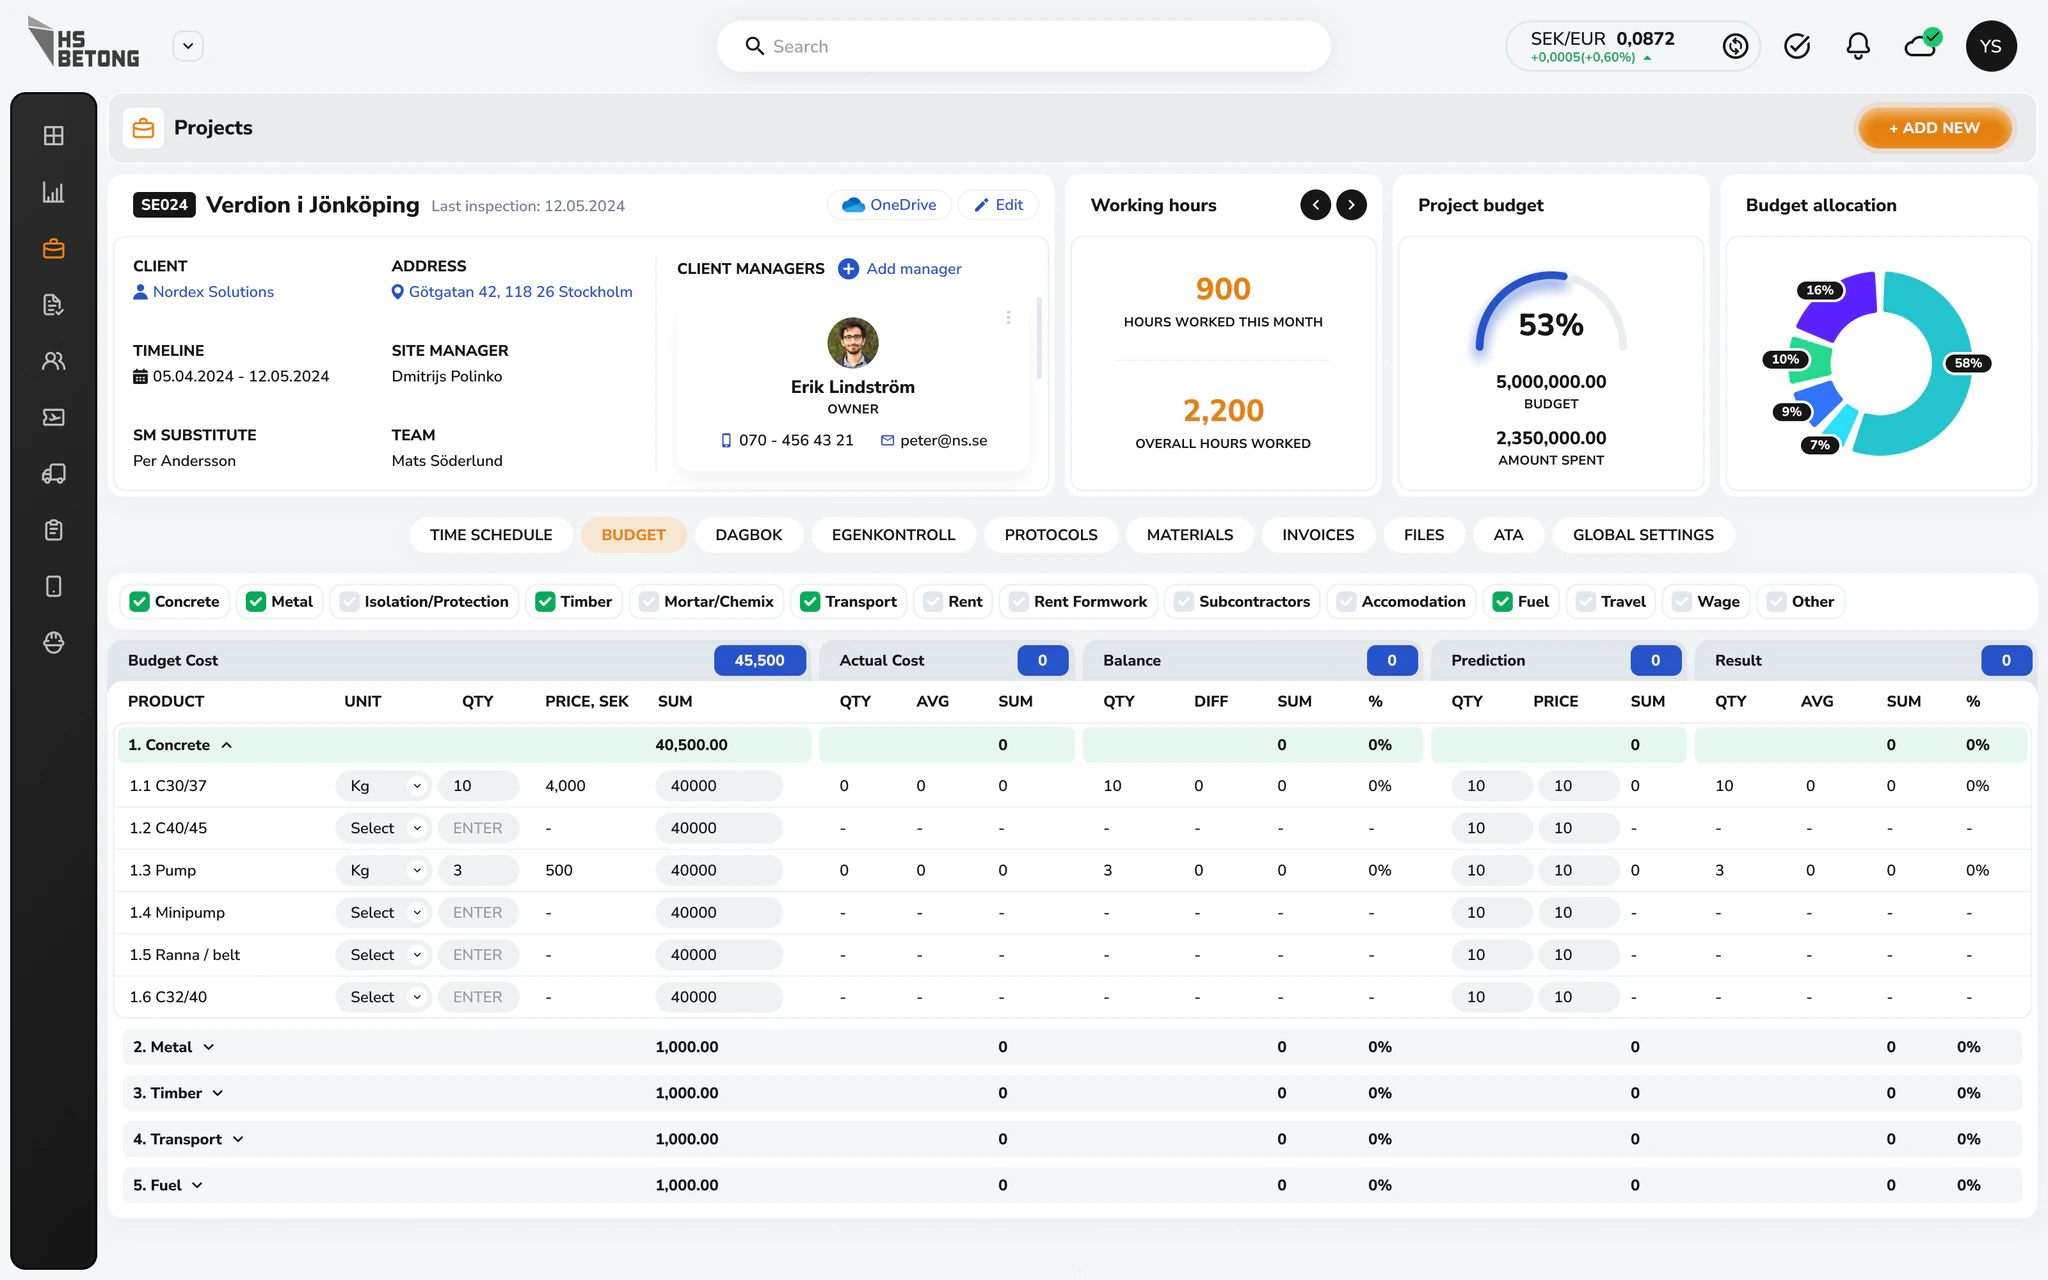The height and width of the screenshot is (1280, 2048).
Task: Click the Edit project button
Action: (x=998, y=205)
